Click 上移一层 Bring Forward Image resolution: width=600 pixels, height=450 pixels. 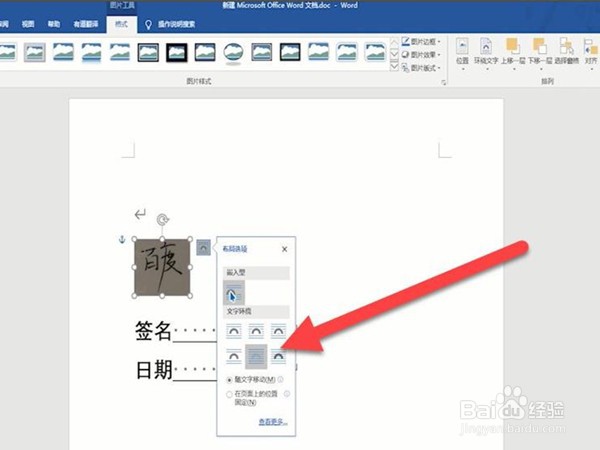click(x=513, y=54)
